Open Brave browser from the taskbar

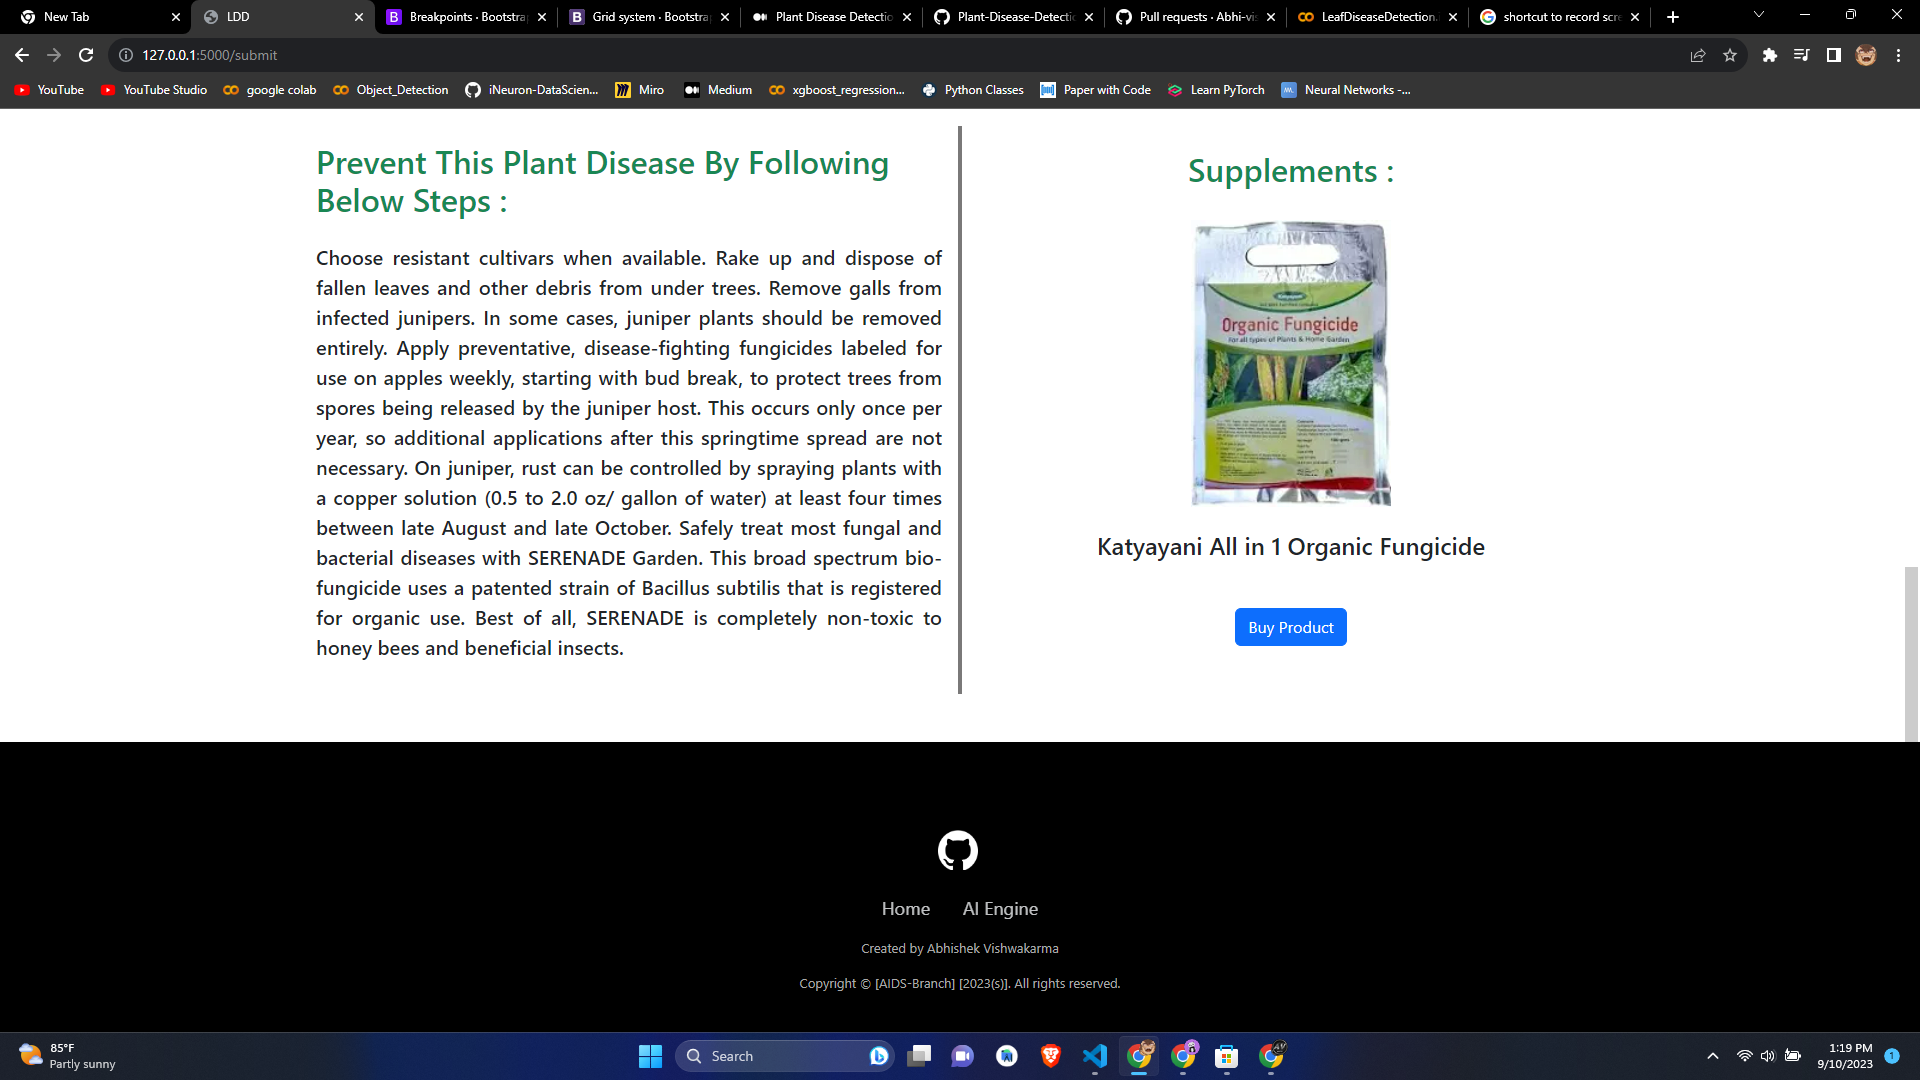pyautogui.click(x=1051, y=1056)
